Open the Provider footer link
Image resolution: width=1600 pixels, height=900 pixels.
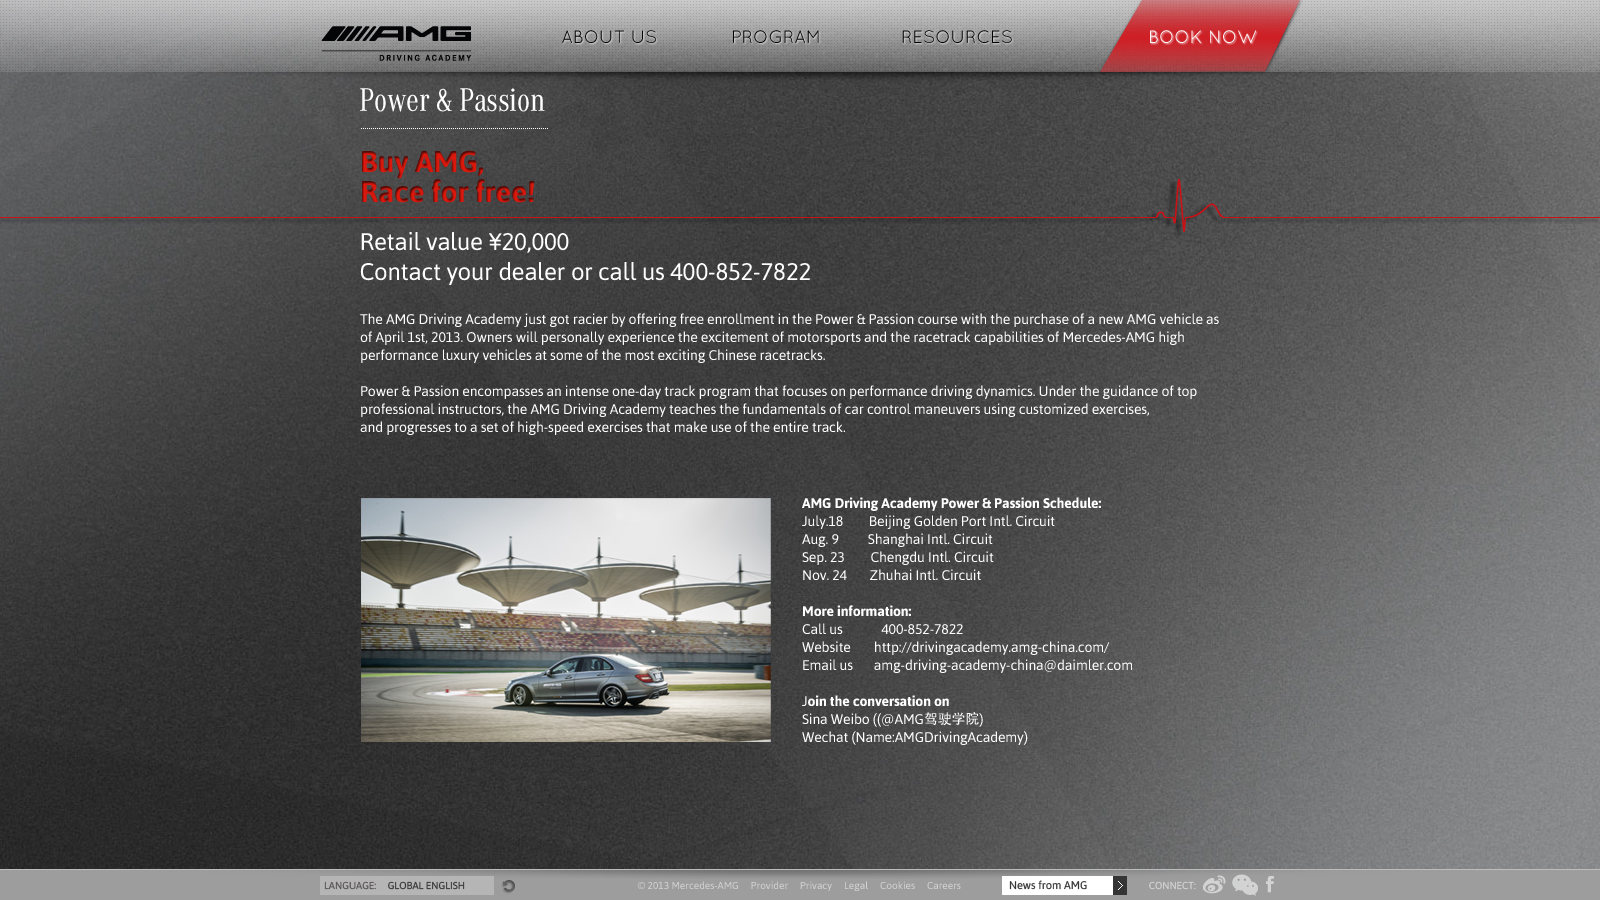[769, 885]
